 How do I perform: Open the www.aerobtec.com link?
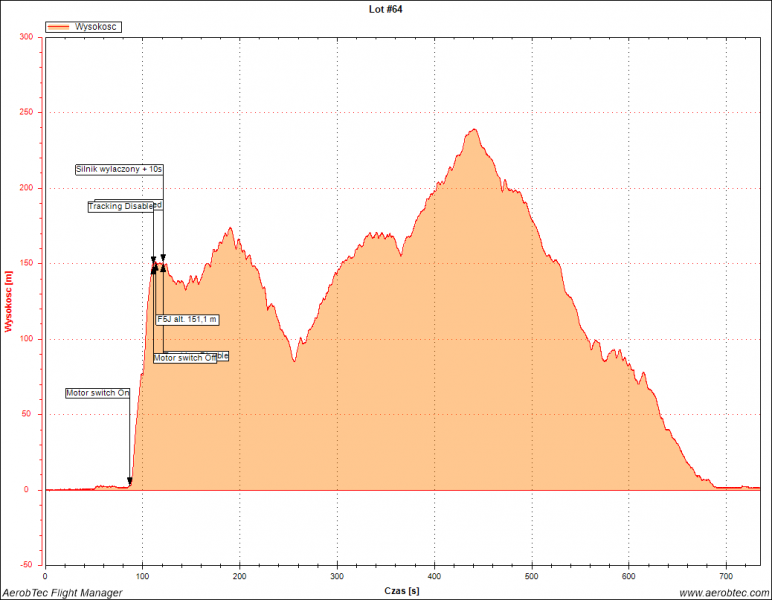point(724,593)
